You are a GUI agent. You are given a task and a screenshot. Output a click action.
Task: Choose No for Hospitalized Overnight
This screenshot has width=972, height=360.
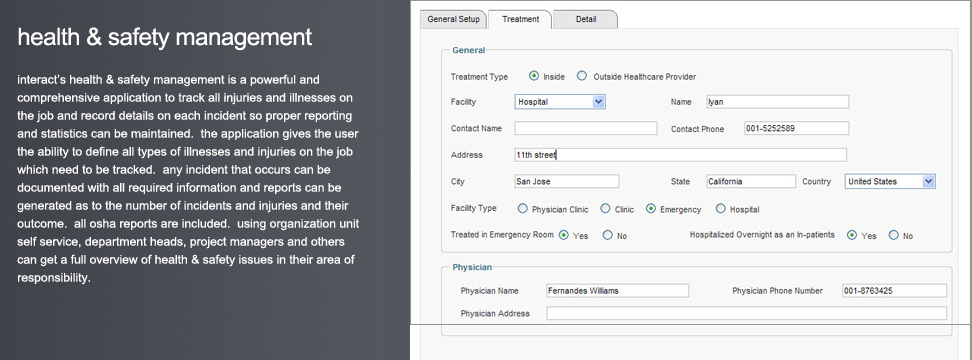[893, 235]
